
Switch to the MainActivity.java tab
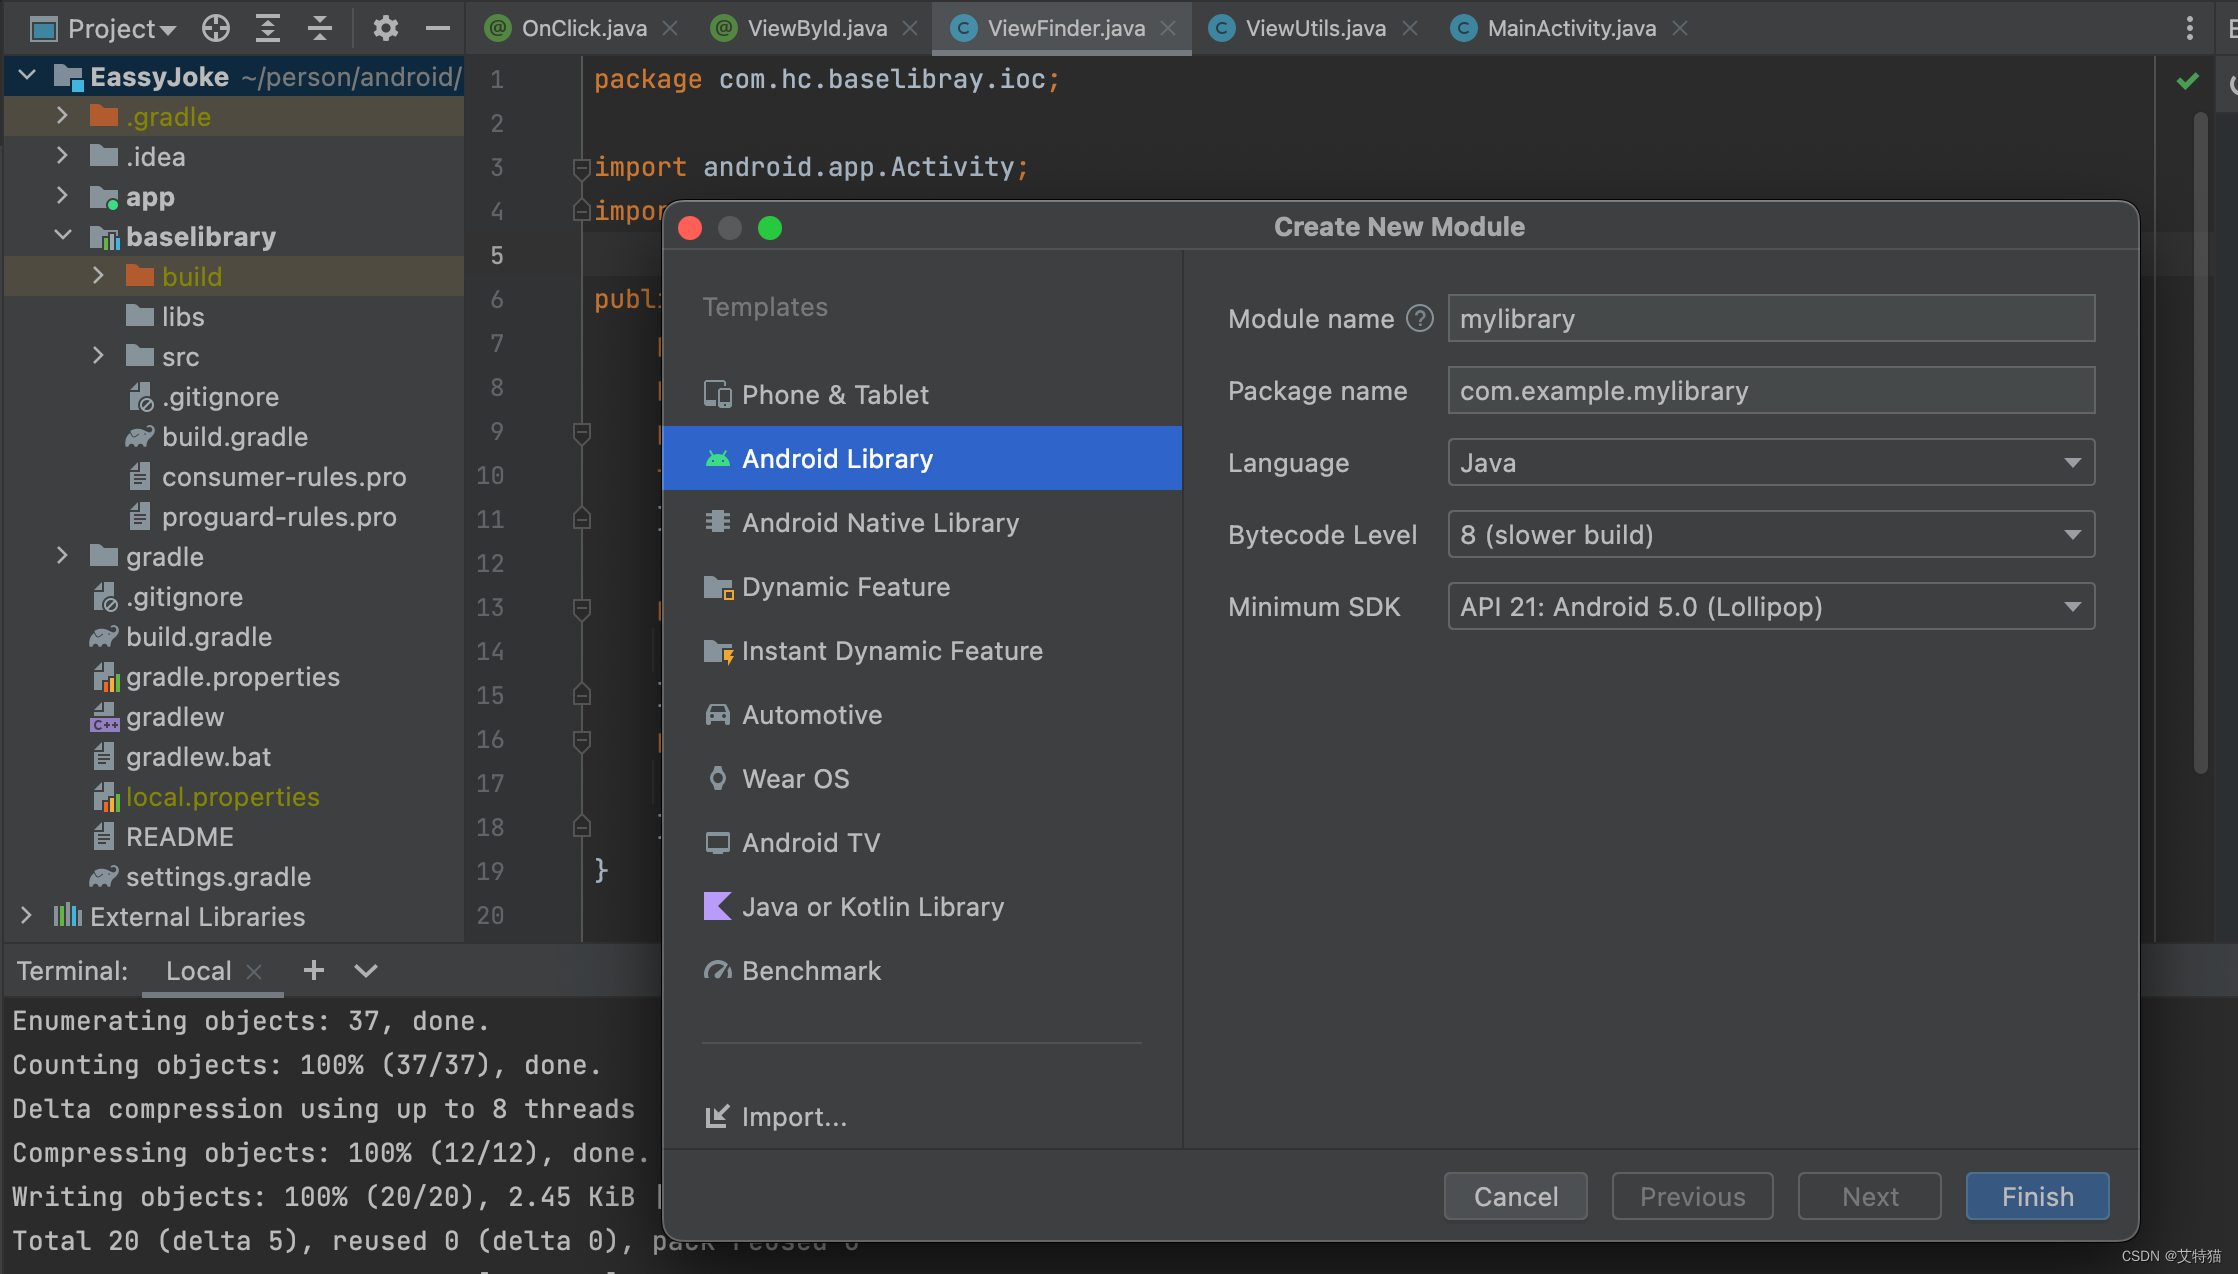click(x=1570, y=28)
